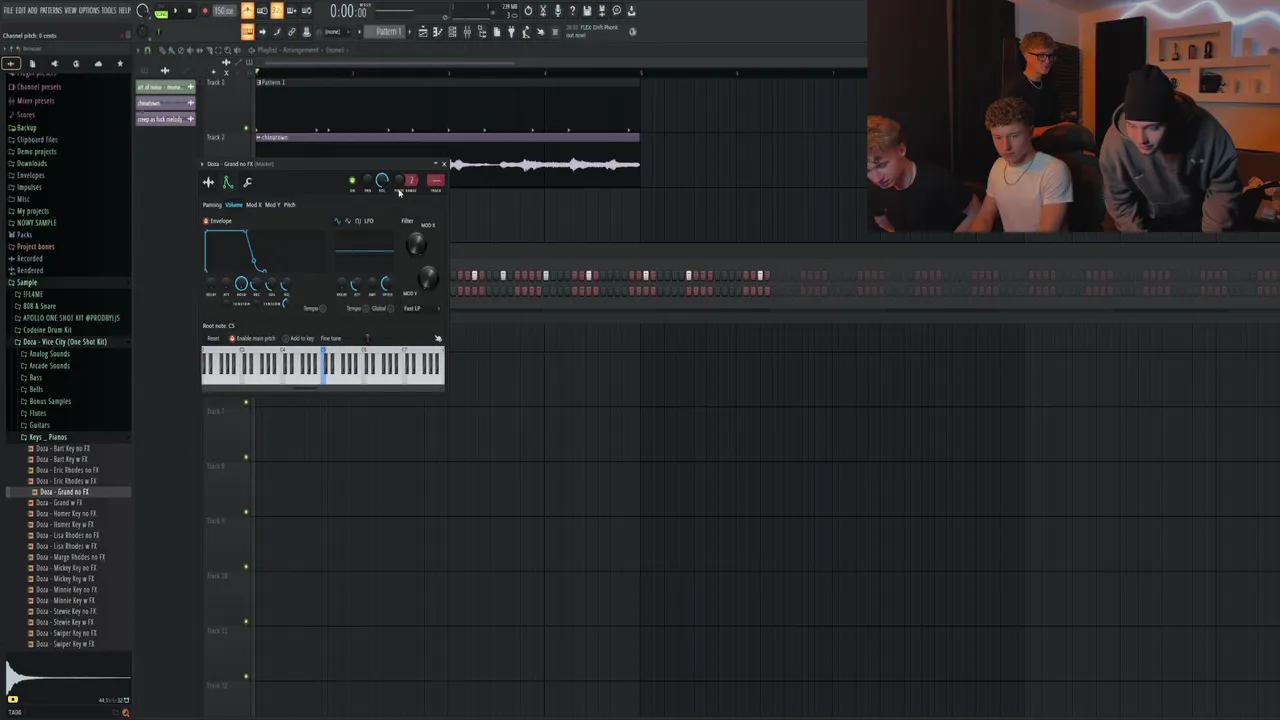Click the envelope HOLD knob
This screenshot has width=1280, height=720.
tap(241, 284)
